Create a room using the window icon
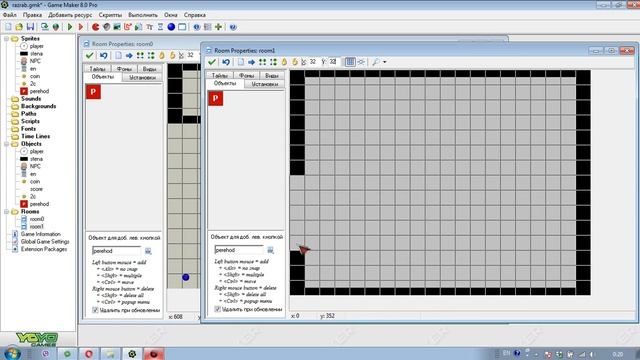The height and width of the screenshot is (360, 640). point(182,27)
